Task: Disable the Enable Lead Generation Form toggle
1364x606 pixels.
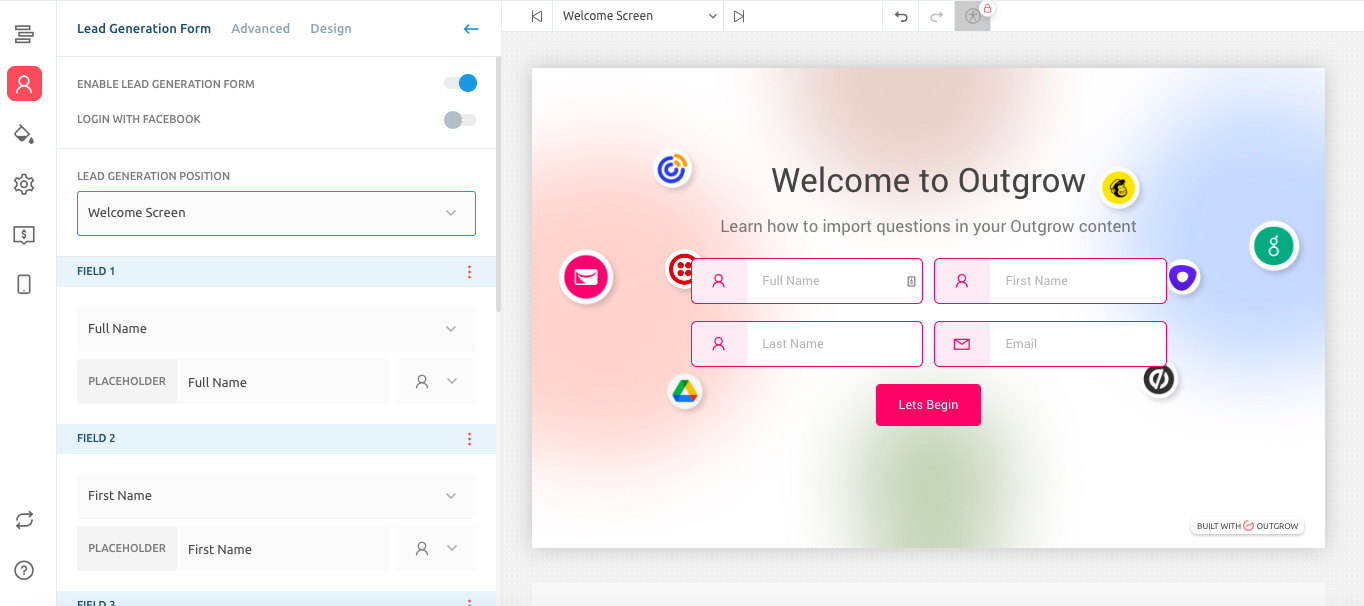Action: pyautogui.click(x=460, y=84)
